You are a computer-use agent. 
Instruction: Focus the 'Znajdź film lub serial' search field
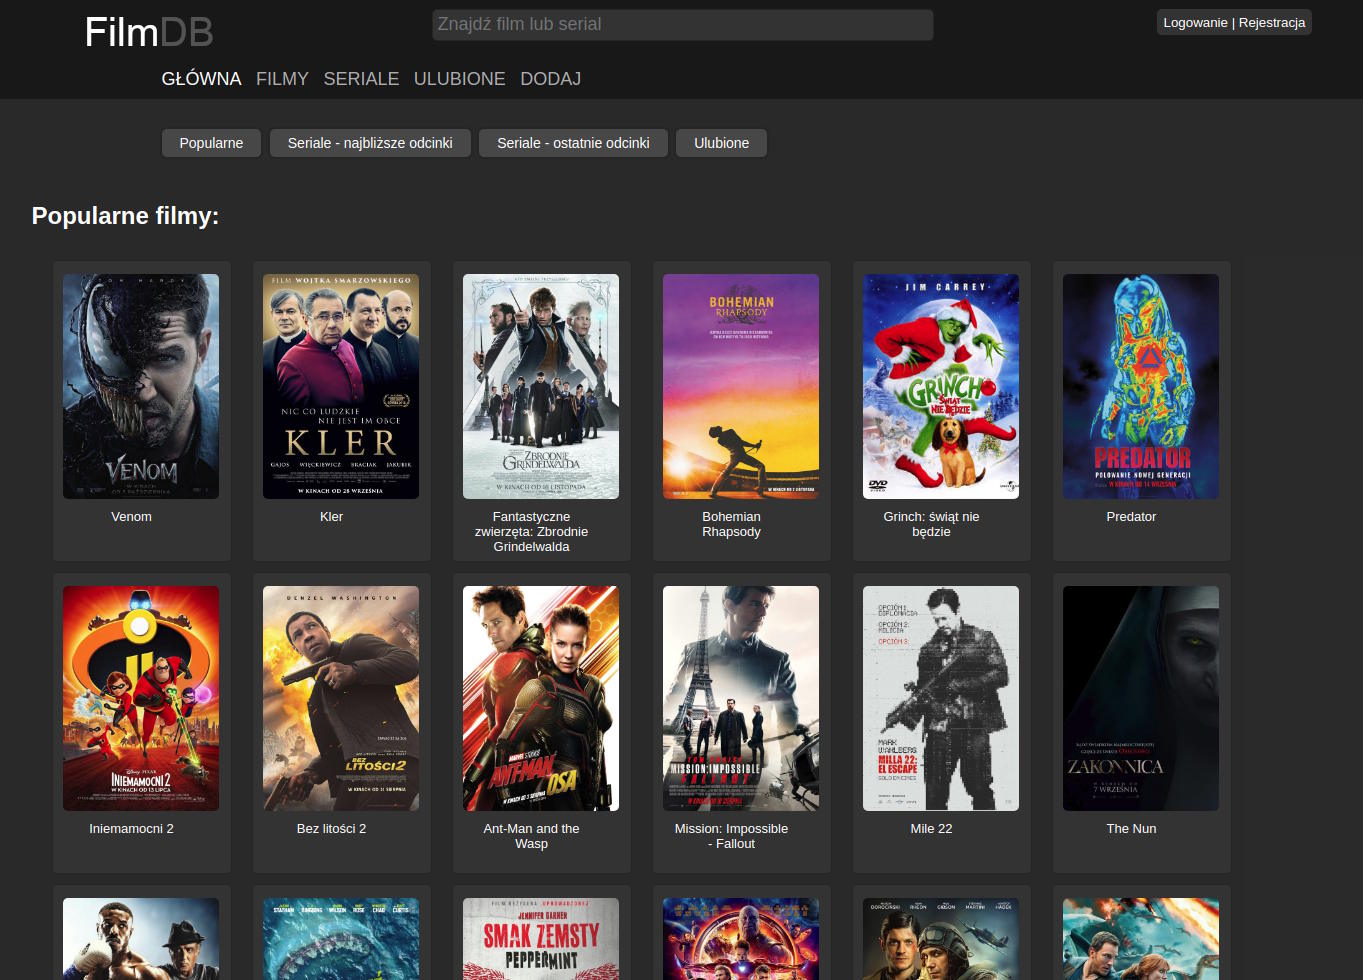click(x=682, y=25)
